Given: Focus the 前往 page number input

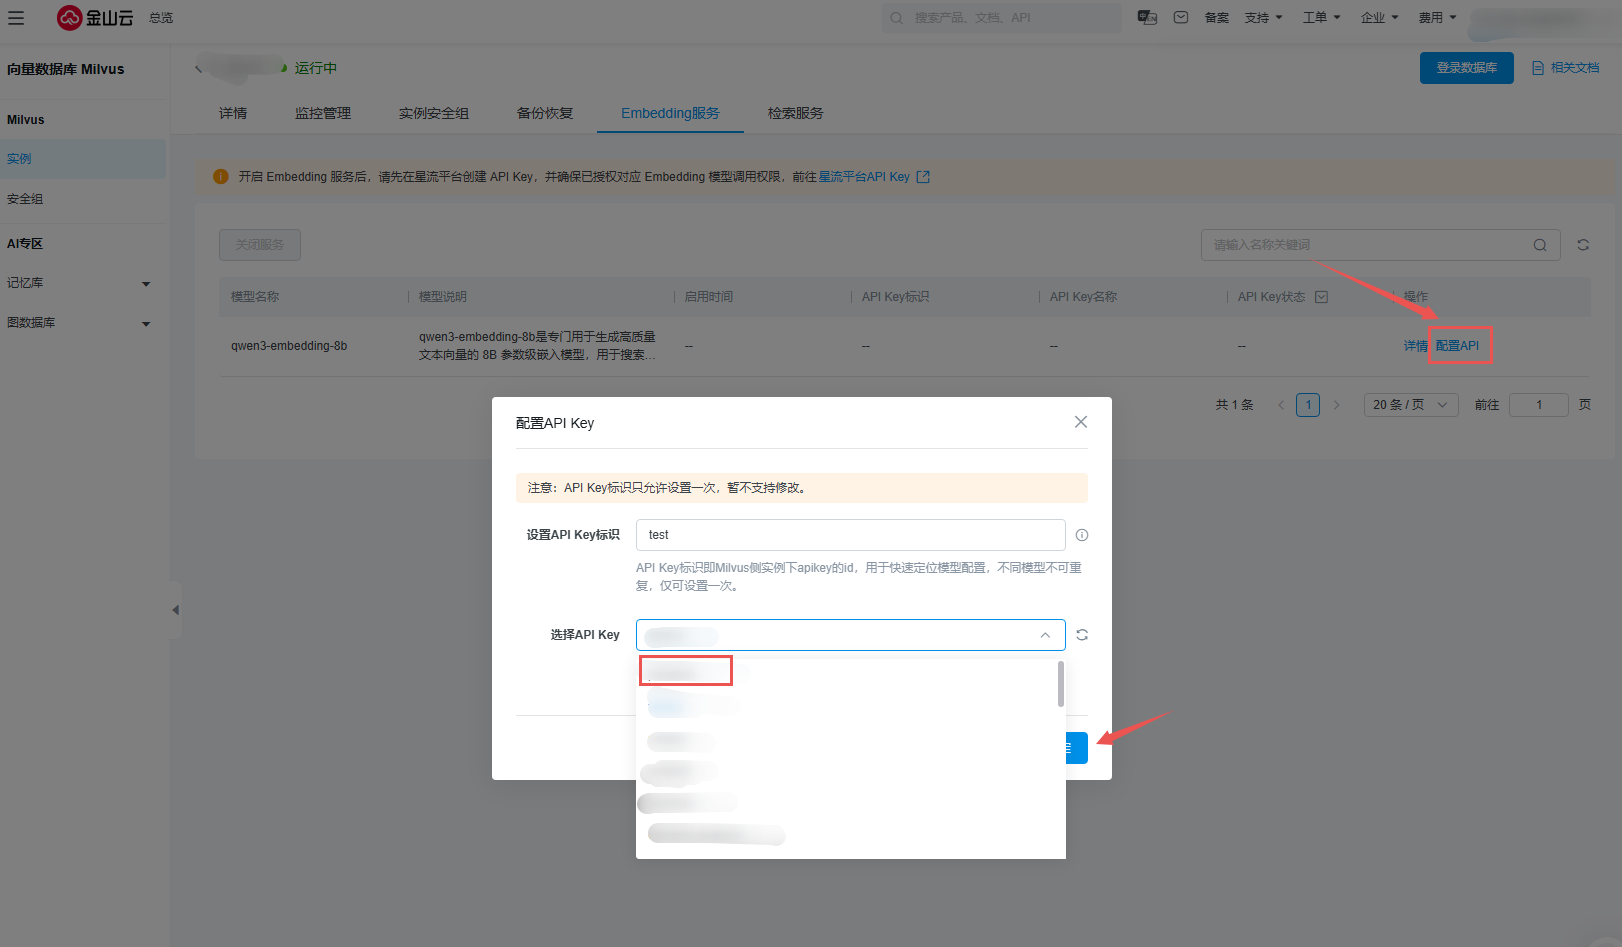Looking at the screenshot, I should (x=1539, y=405).
